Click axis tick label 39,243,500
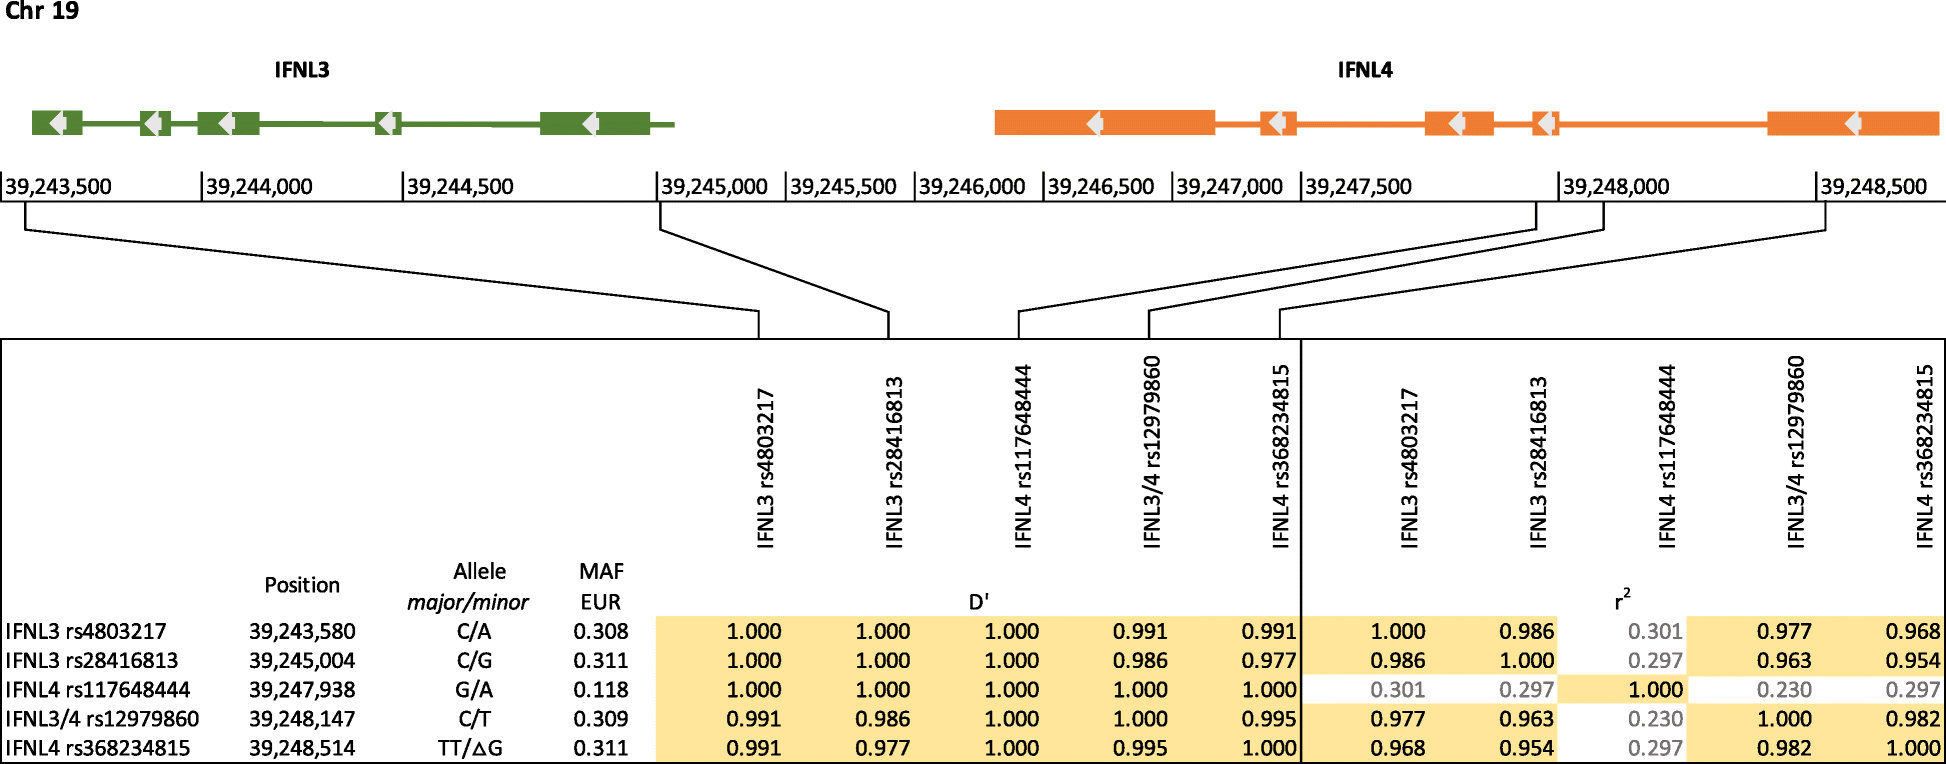Viewport: 1946px width, 764px height. point(58,187)
